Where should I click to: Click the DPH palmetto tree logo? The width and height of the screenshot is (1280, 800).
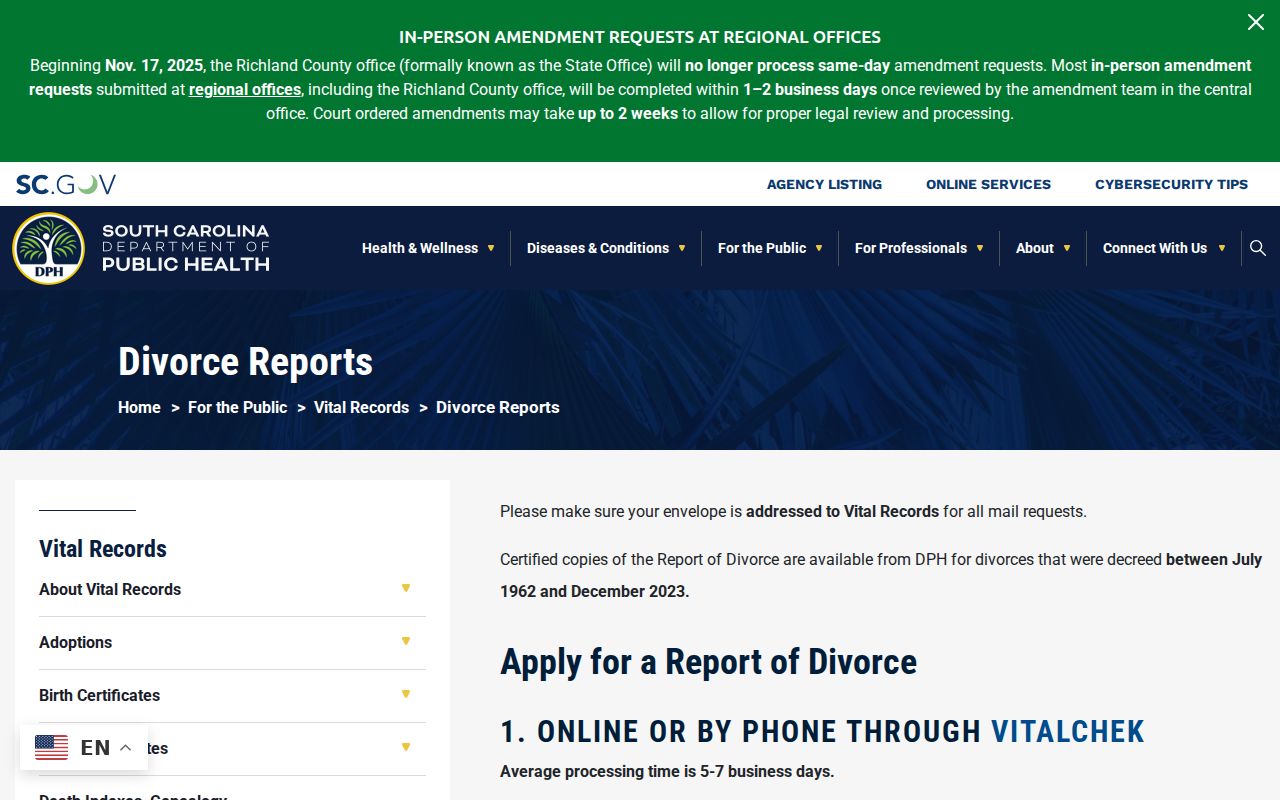[x=48, y=248]
